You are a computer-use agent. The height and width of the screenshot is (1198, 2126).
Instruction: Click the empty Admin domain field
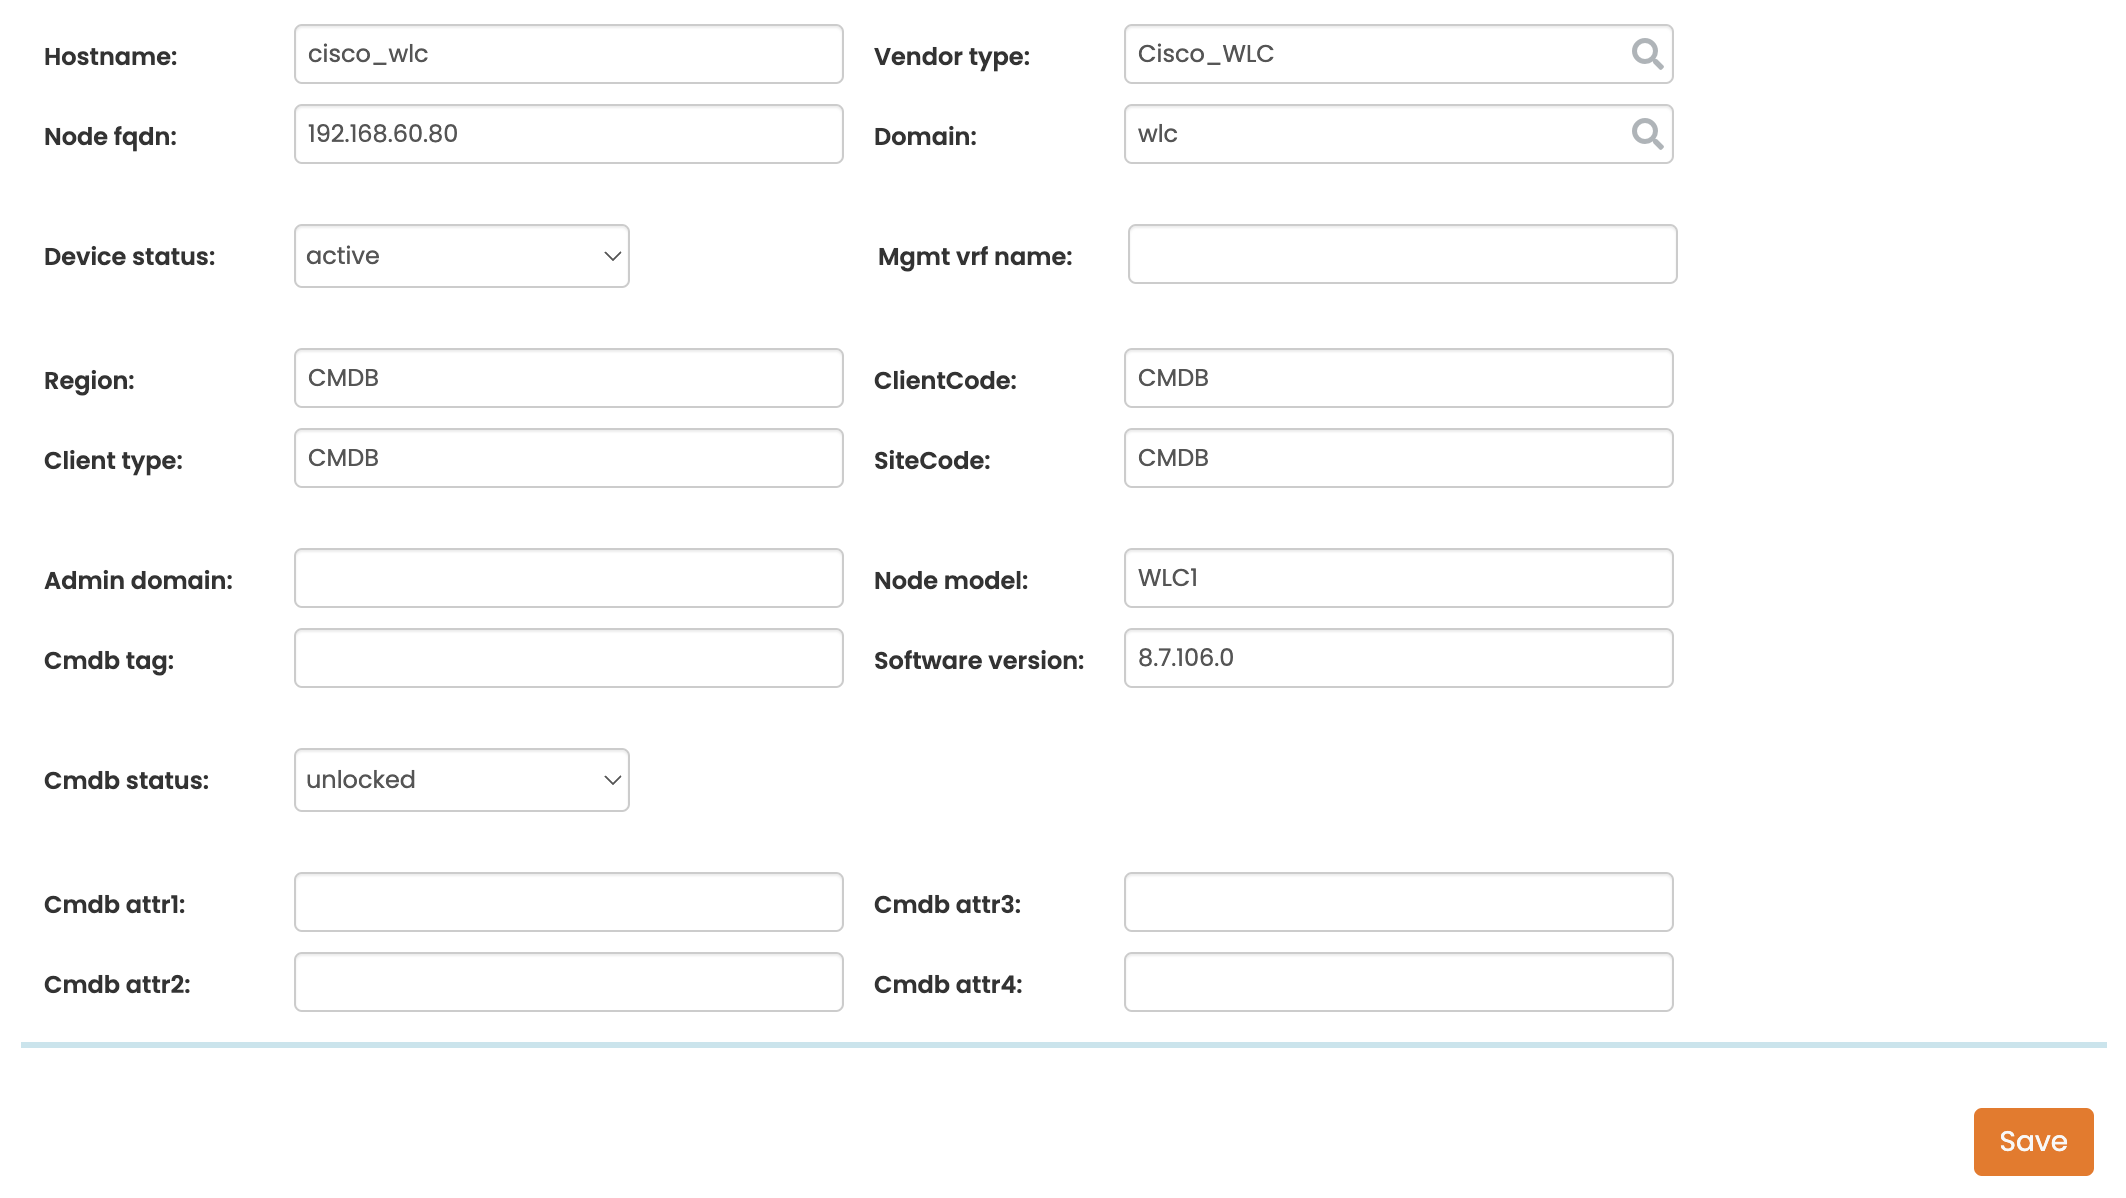tap(568, 578)
